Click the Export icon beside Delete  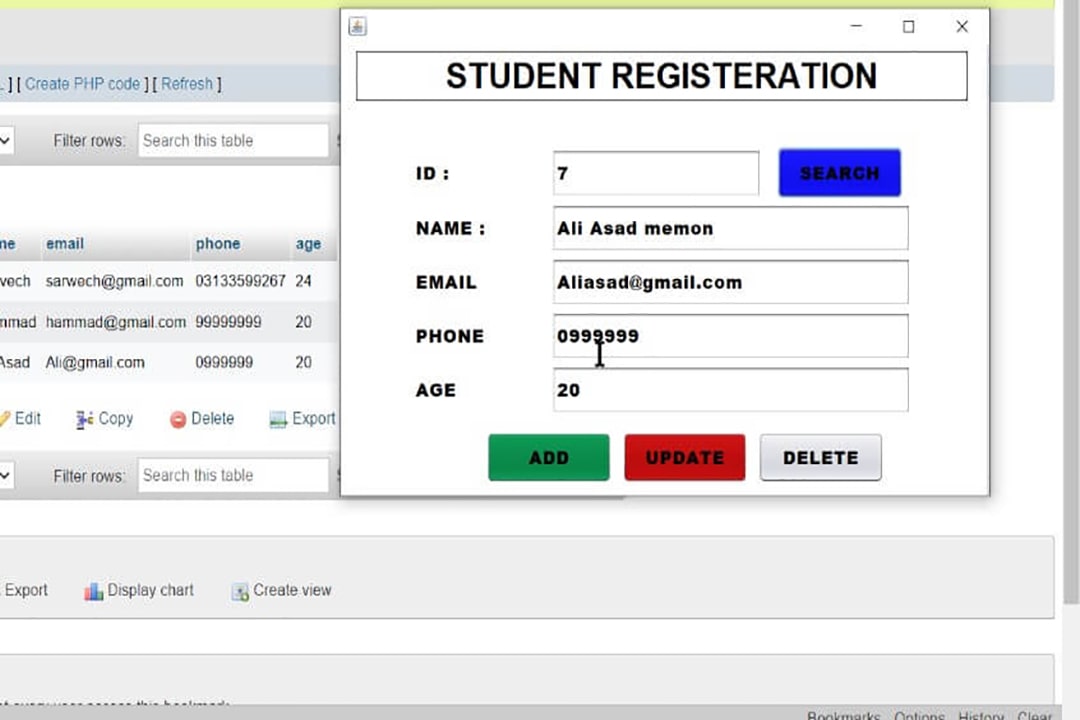point(278,420)
